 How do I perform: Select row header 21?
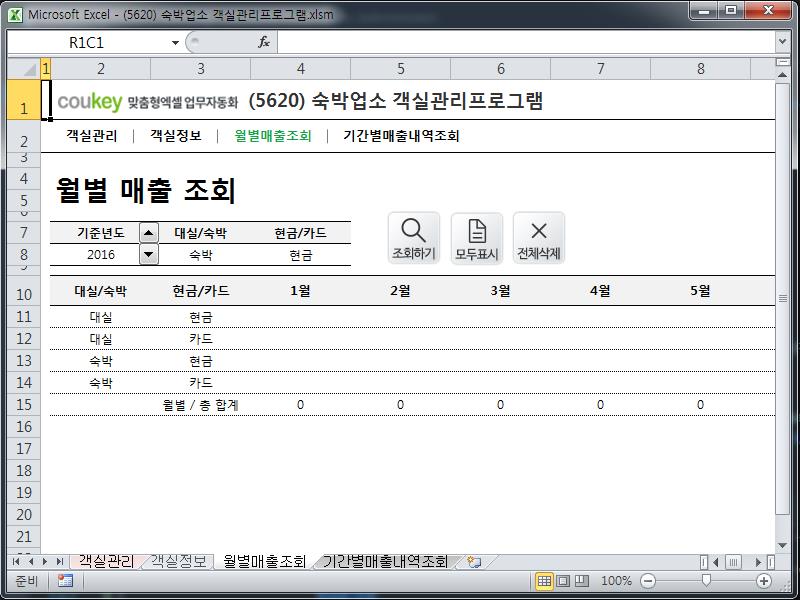click(24, 536)
